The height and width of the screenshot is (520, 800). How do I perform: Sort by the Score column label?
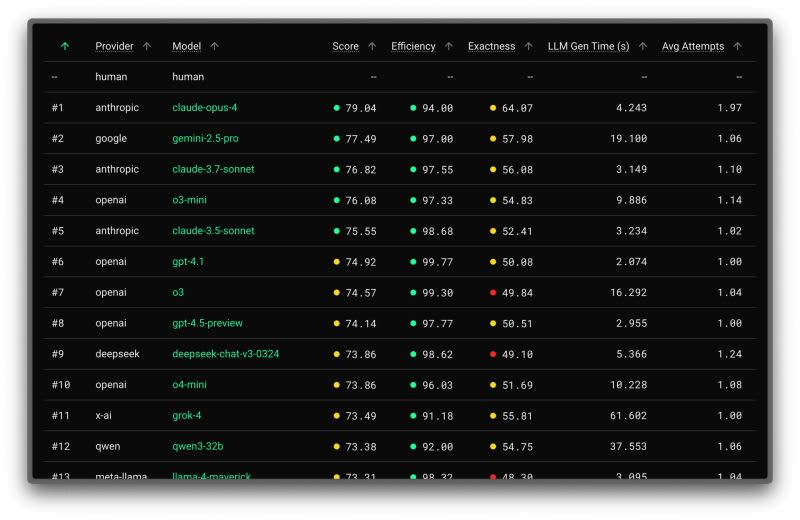[x=345, y=46]
